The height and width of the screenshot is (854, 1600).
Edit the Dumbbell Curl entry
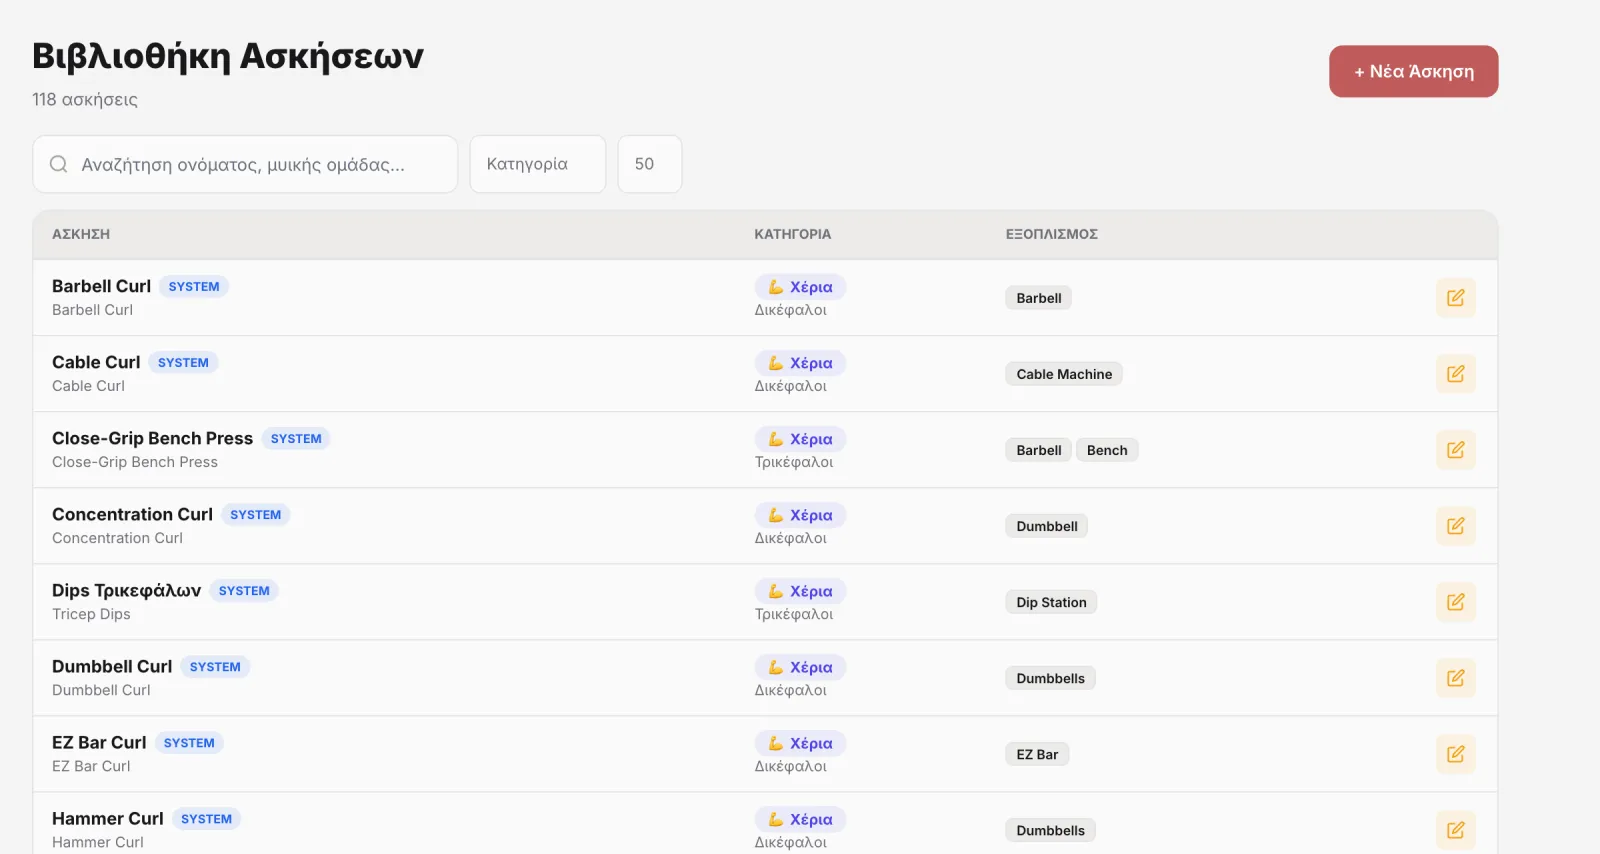pyautogui.click(x=1455, y=677)
